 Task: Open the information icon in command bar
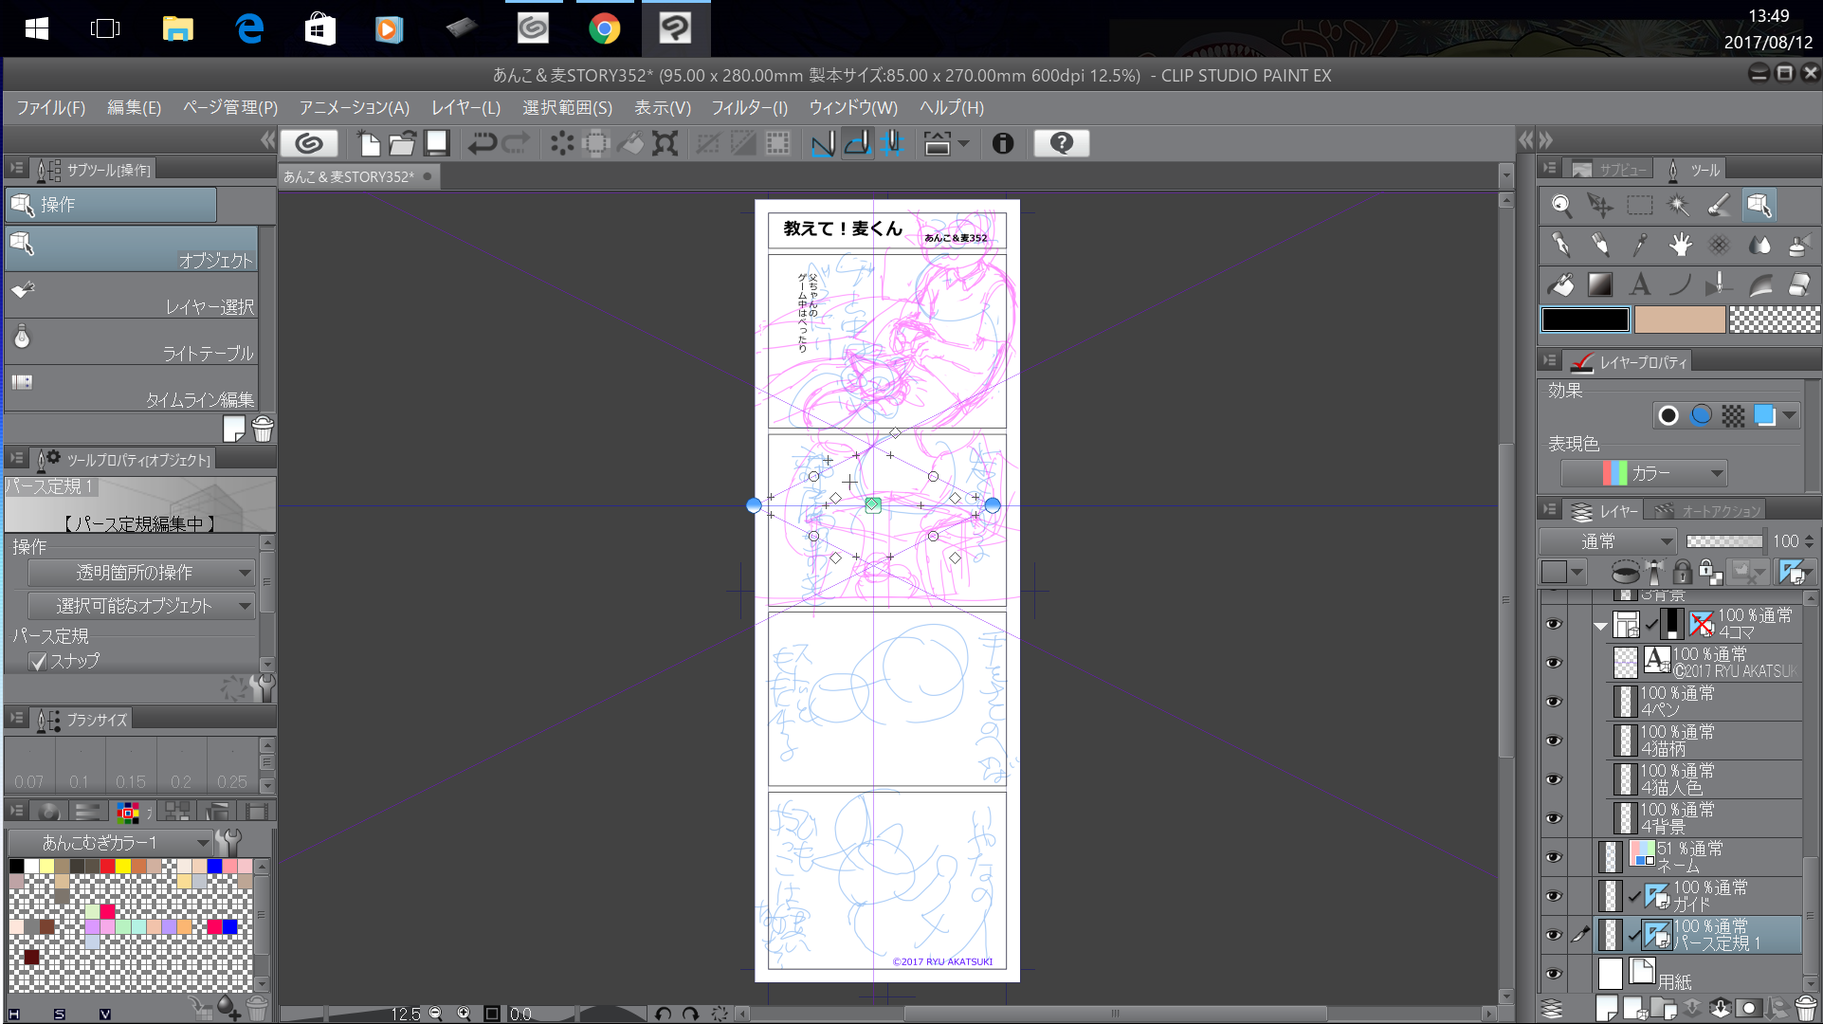coord(1002,143)
